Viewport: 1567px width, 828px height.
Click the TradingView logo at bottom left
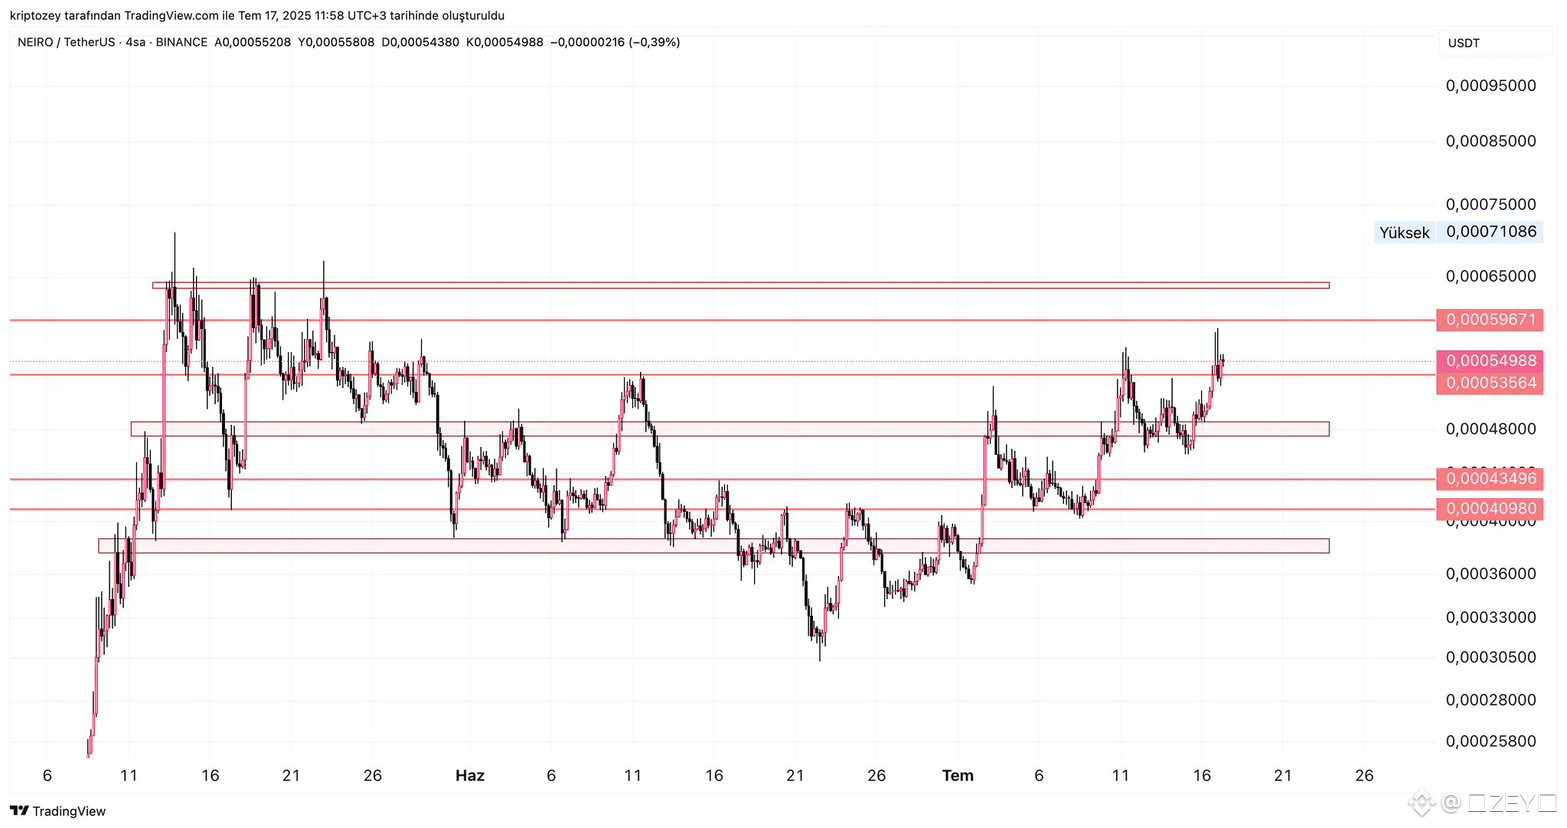click(x=58, y=811)
